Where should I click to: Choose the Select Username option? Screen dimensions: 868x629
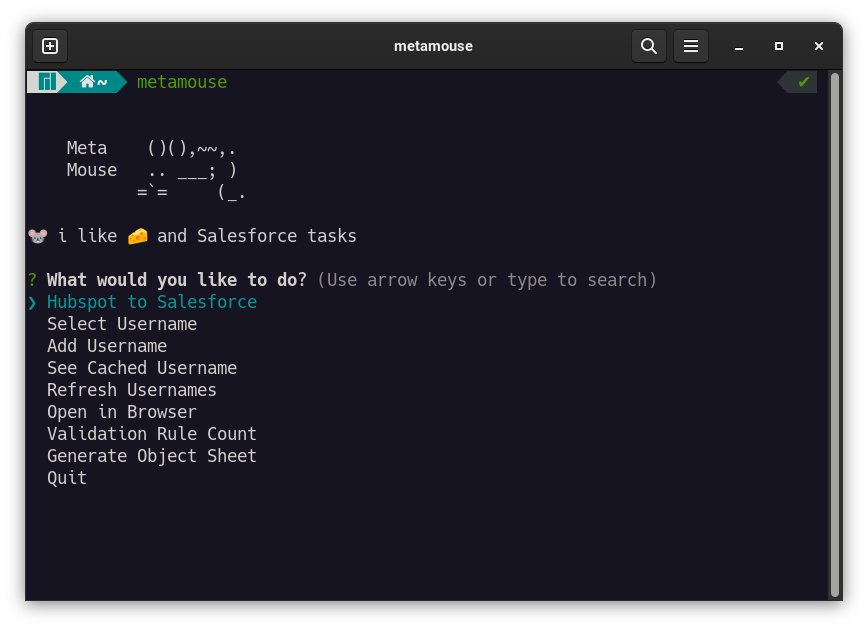point(122,324)
